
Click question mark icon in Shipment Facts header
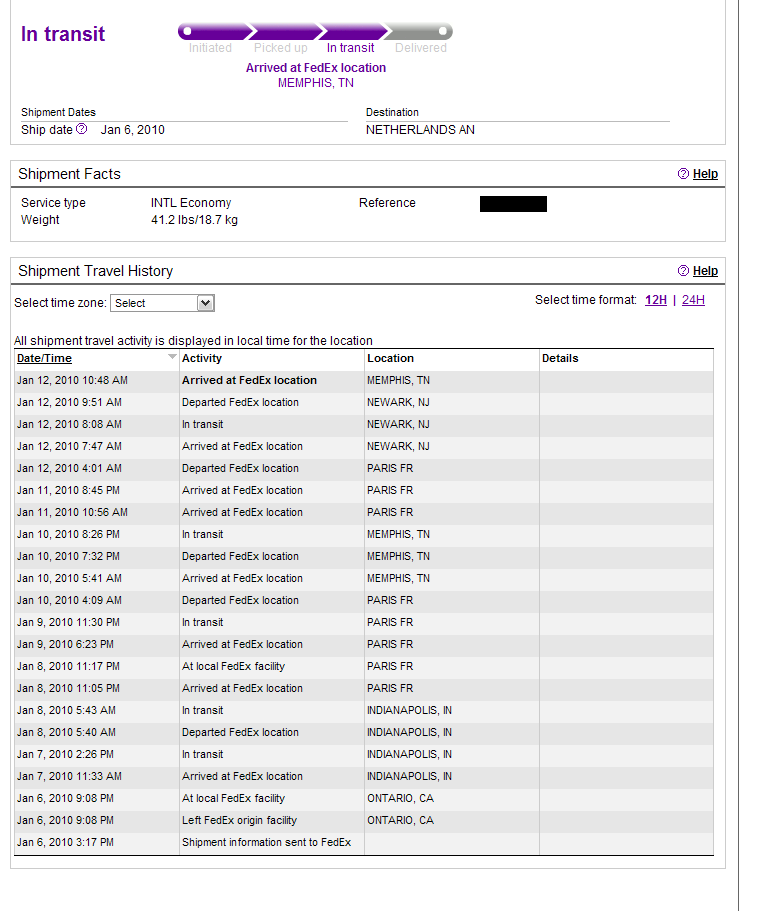click(x=683, y=174)
